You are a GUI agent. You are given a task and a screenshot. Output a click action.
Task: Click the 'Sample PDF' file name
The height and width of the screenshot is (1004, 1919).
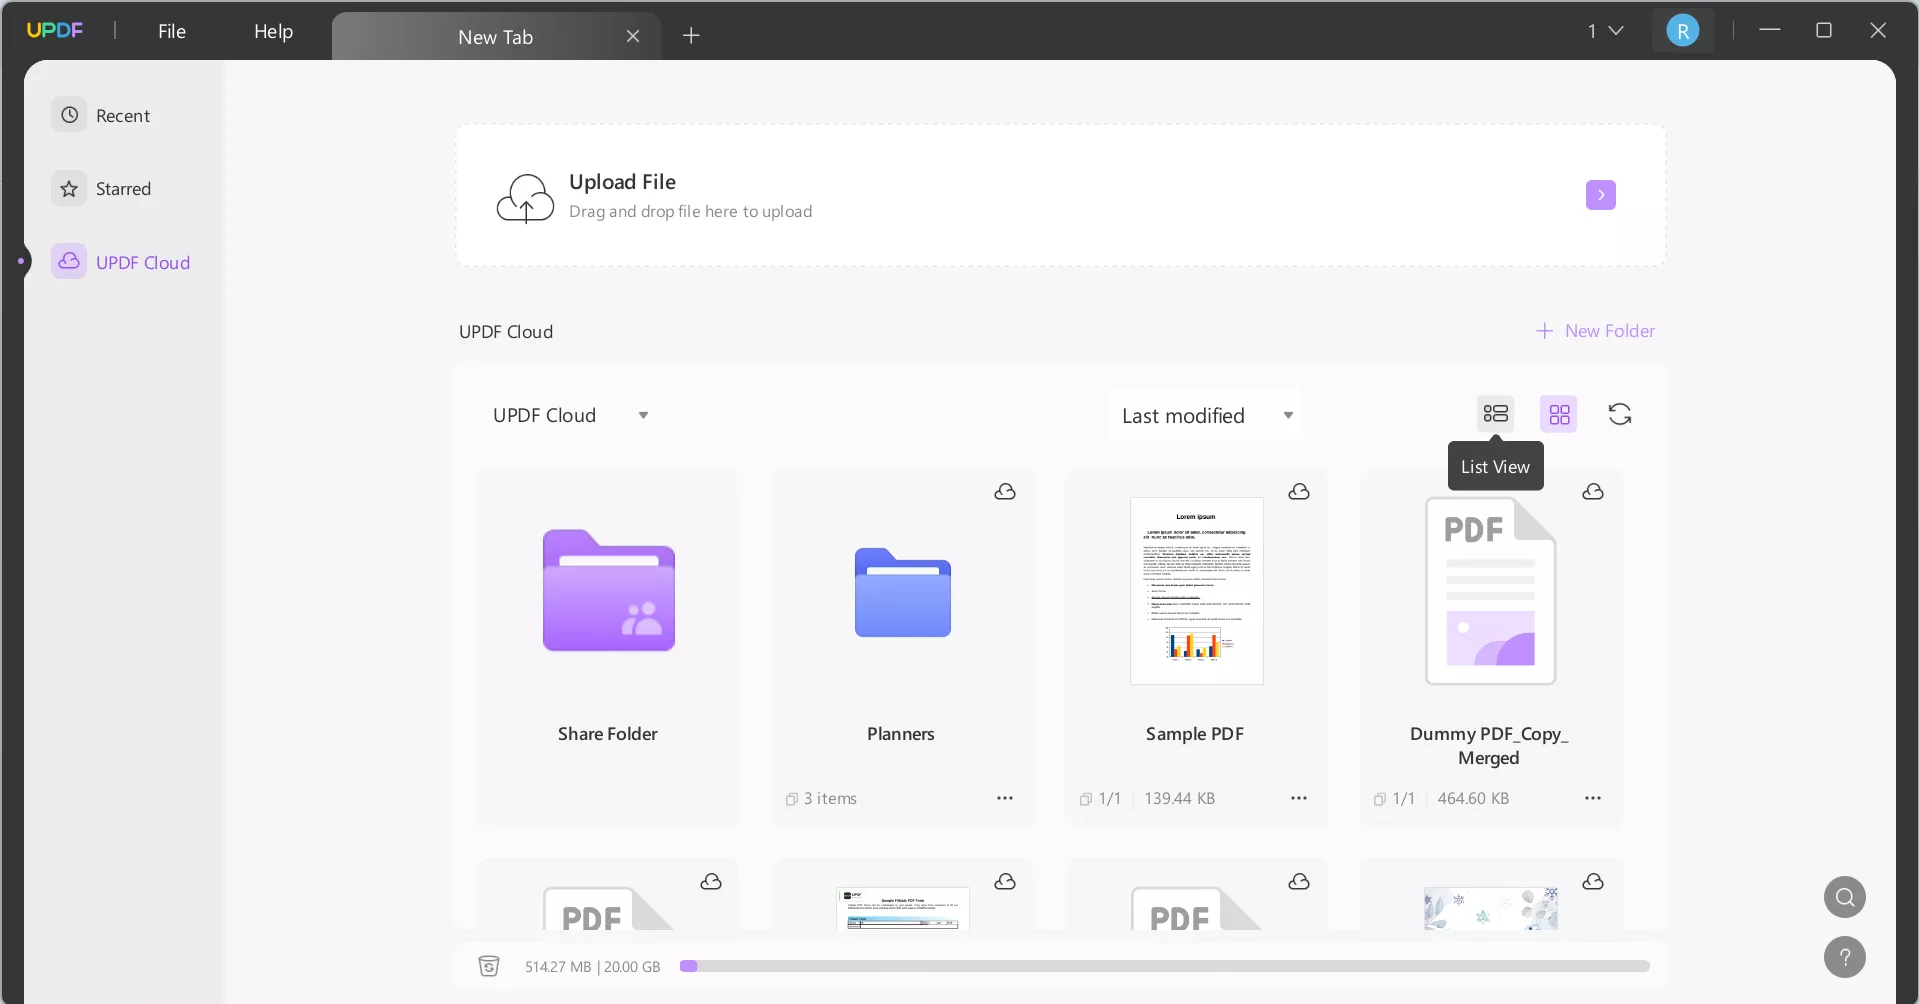pos(1195,734)
